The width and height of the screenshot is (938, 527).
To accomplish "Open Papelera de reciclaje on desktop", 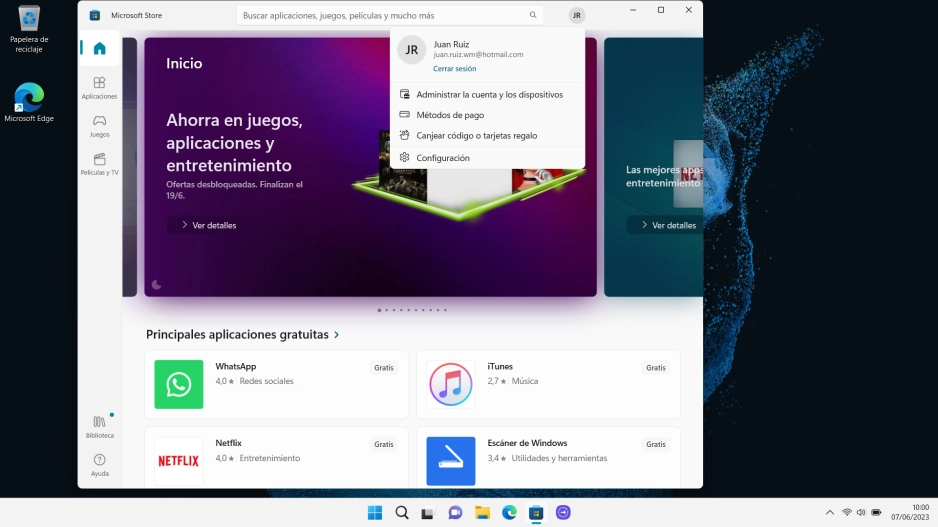I will tap(29, 29).
